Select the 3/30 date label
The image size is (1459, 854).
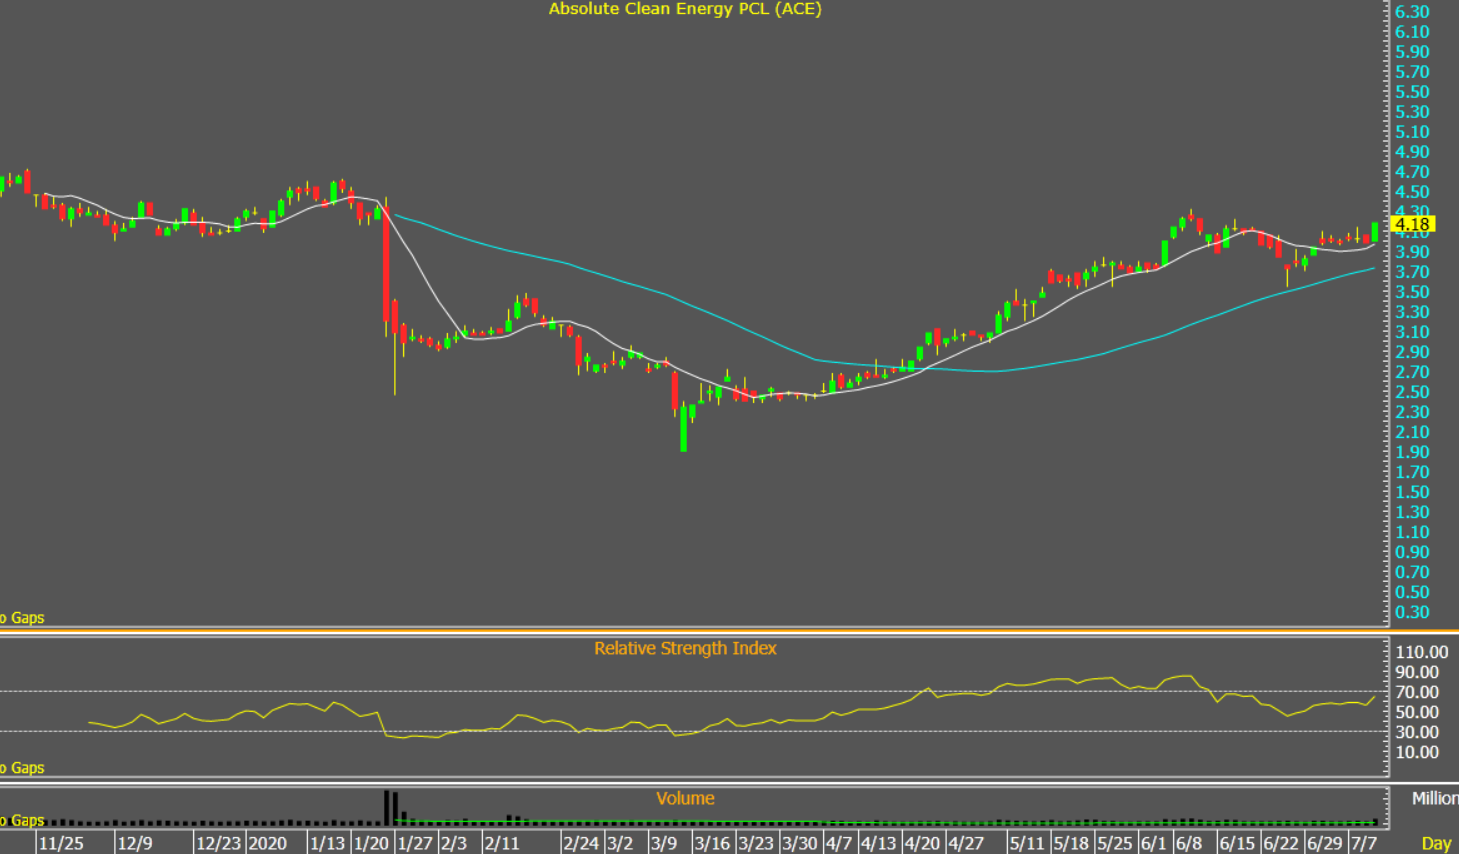tap(800, 843)
